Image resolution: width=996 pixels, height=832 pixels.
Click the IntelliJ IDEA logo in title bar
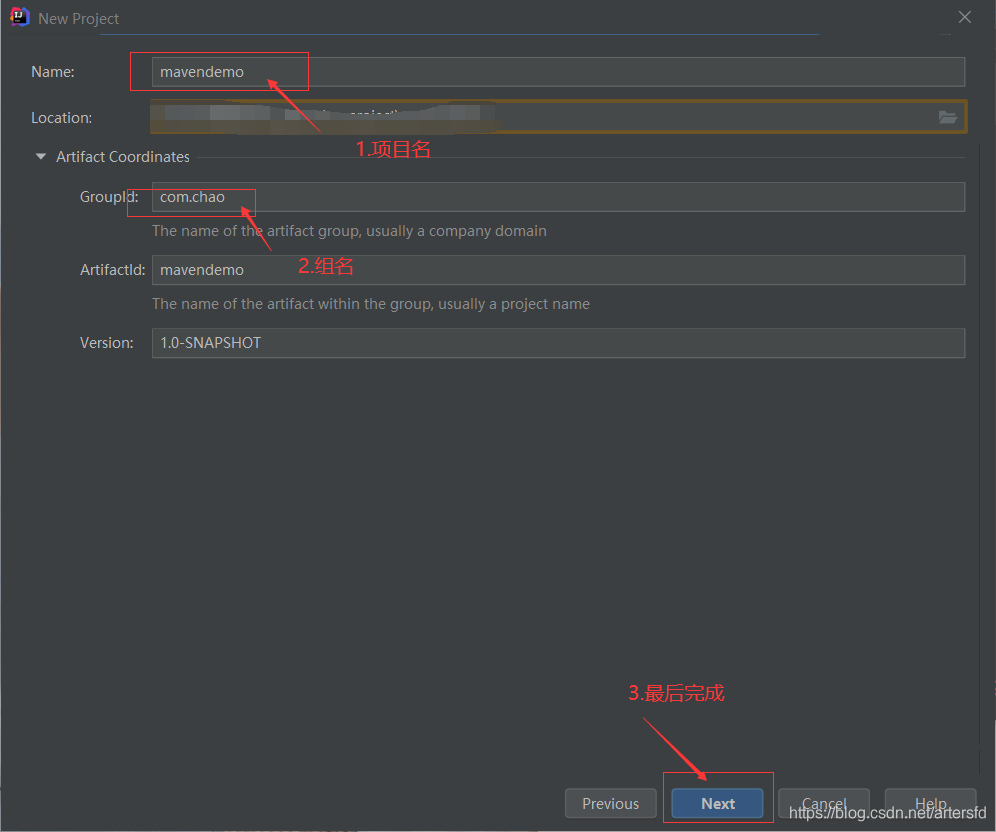[x=20, y=17]
